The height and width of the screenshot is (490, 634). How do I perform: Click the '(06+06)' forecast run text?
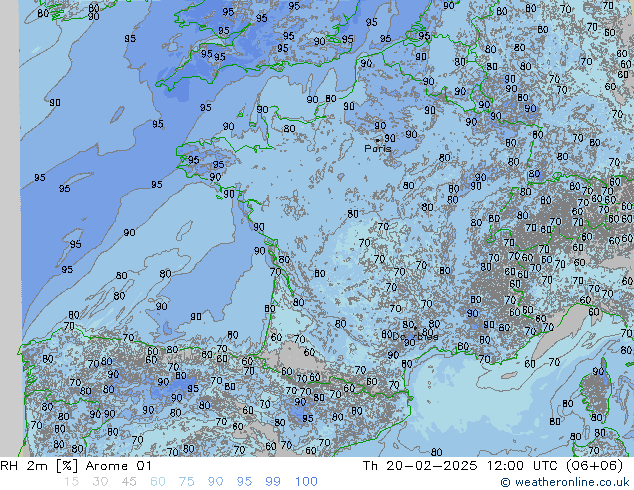(x=594, y=466)
